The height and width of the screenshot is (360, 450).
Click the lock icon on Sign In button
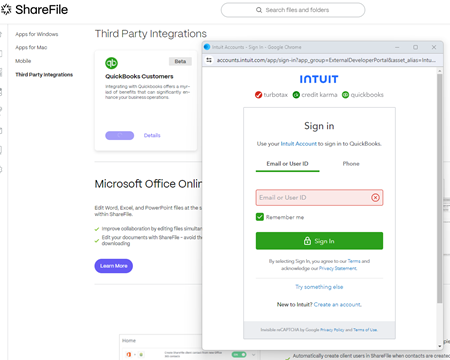click(x=307, y=241)
